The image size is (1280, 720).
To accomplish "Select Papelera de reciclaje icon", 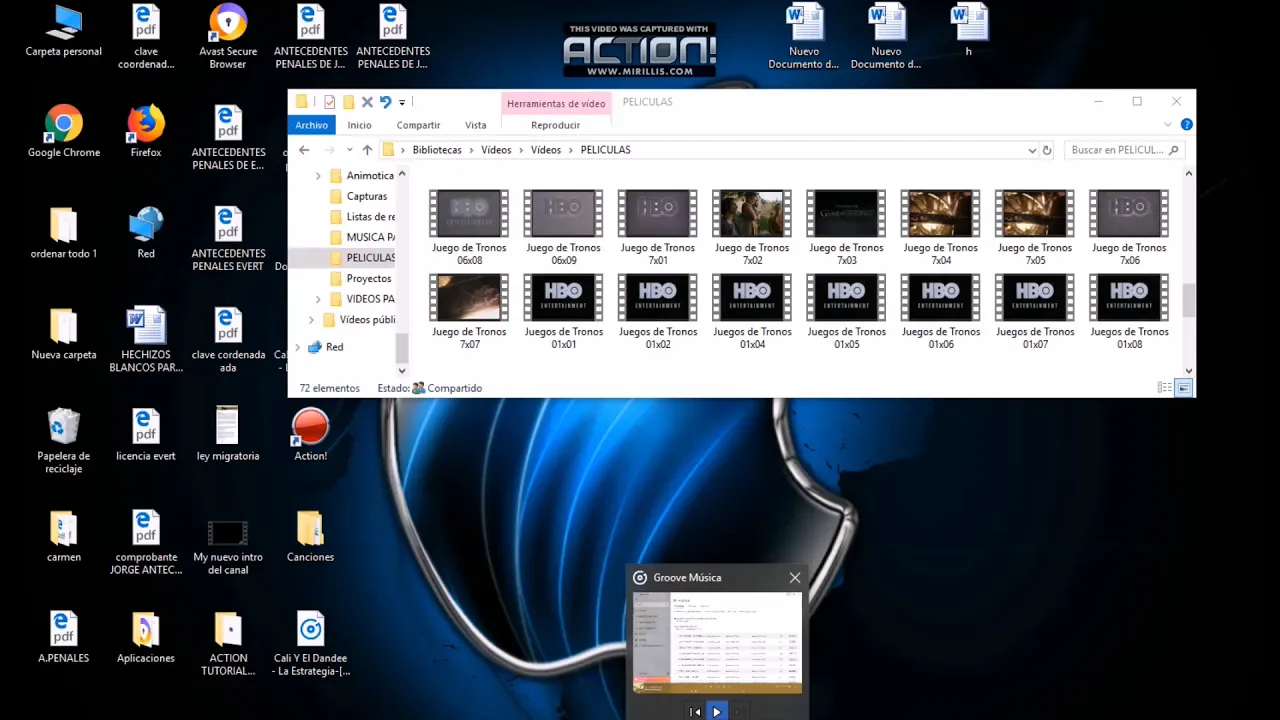I will (x=63, y=441).
